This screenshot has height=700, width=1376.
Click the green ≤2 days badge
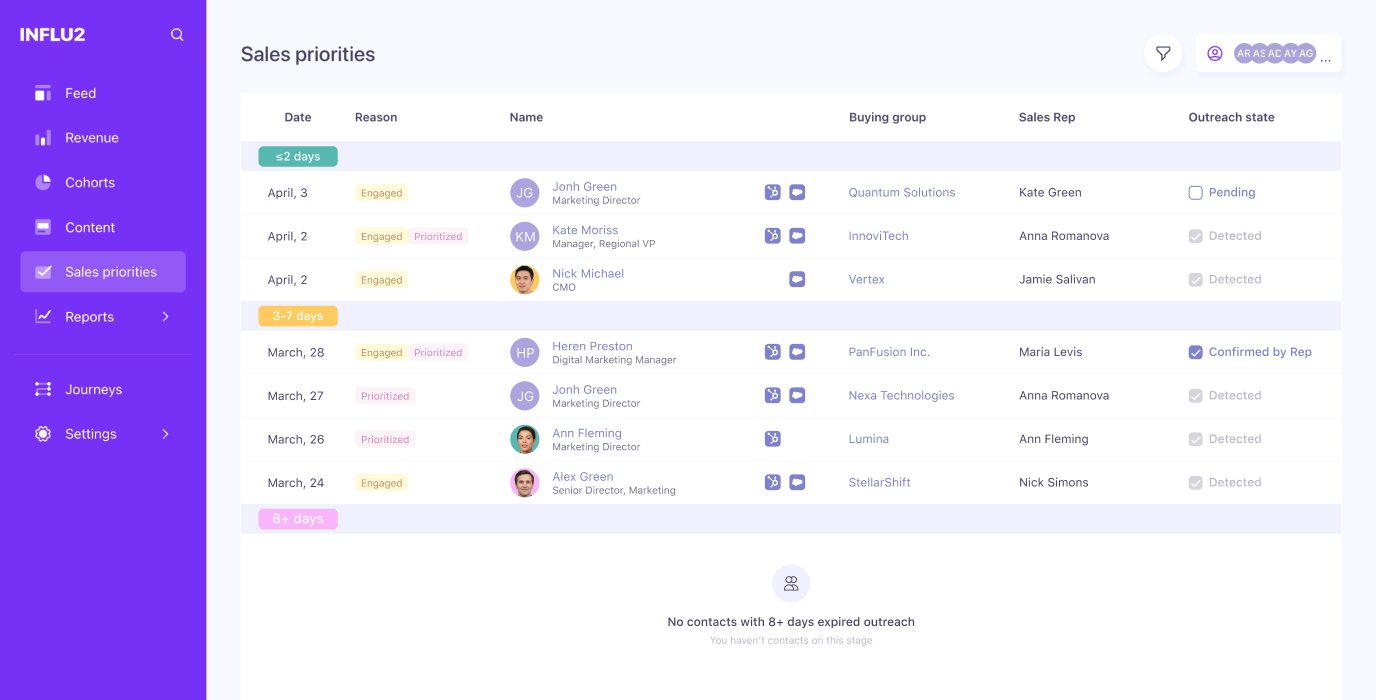click(x=298, y=157)
